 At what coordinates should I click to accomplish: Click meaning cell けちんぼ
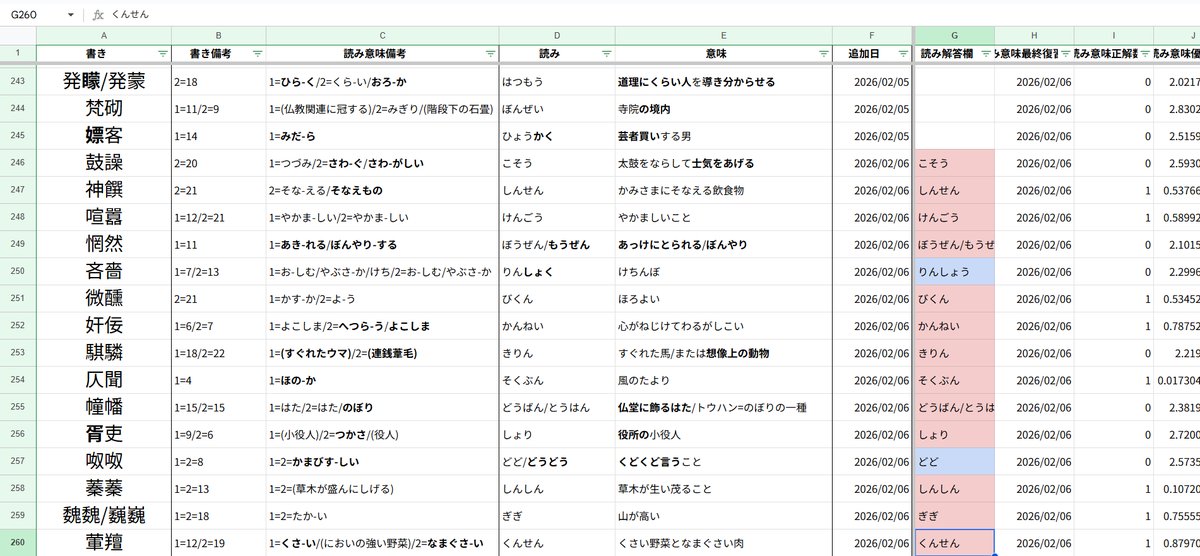pyautogui.click(x=723, y=272)
